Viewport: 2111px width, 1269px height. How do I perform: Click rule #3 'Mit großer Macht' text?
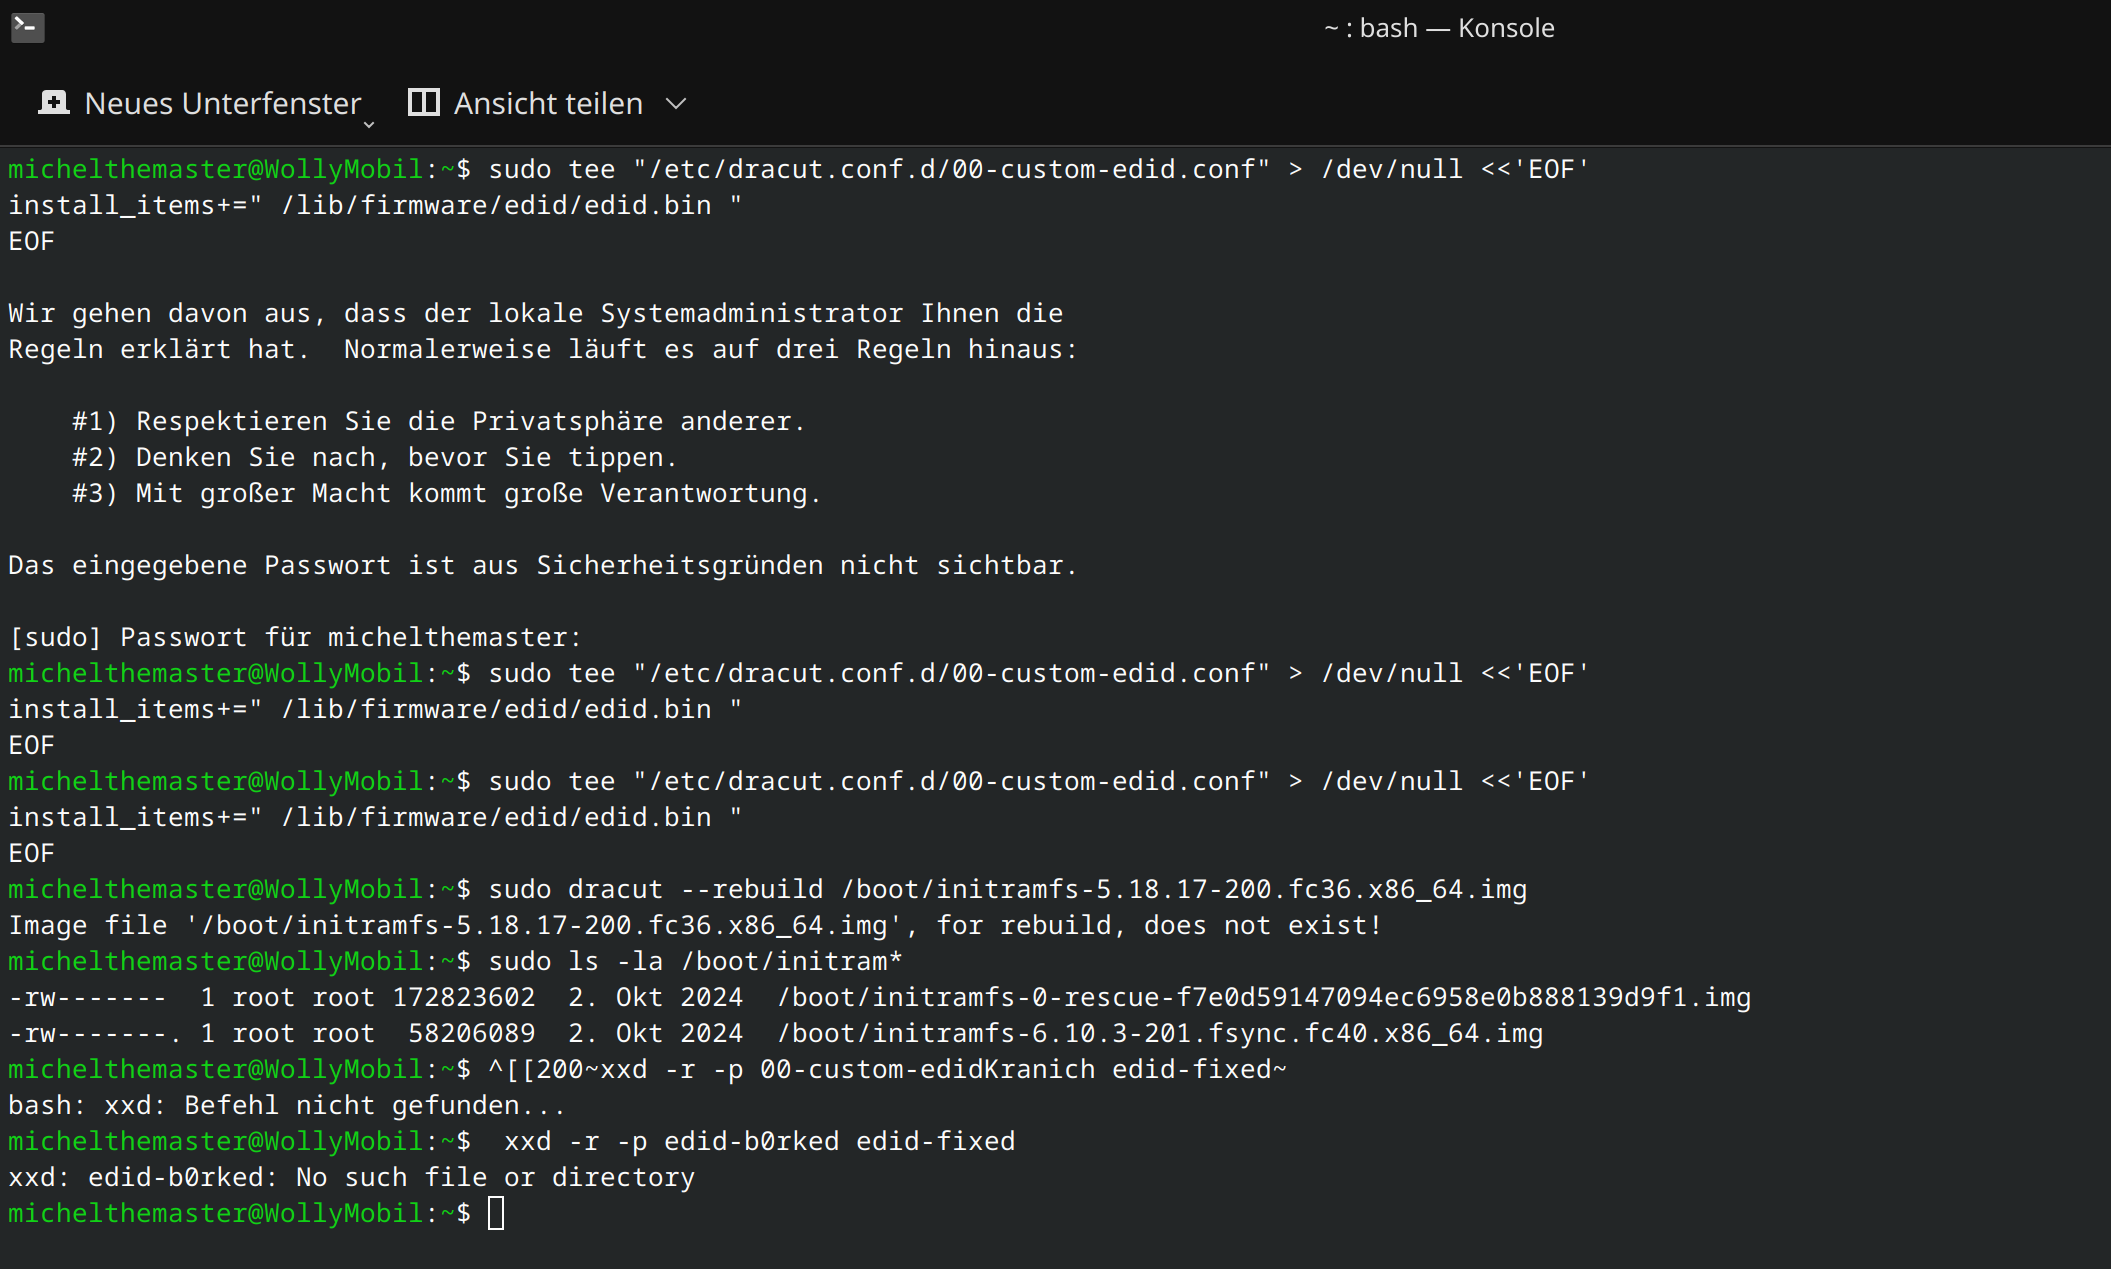tap(478, 493)
